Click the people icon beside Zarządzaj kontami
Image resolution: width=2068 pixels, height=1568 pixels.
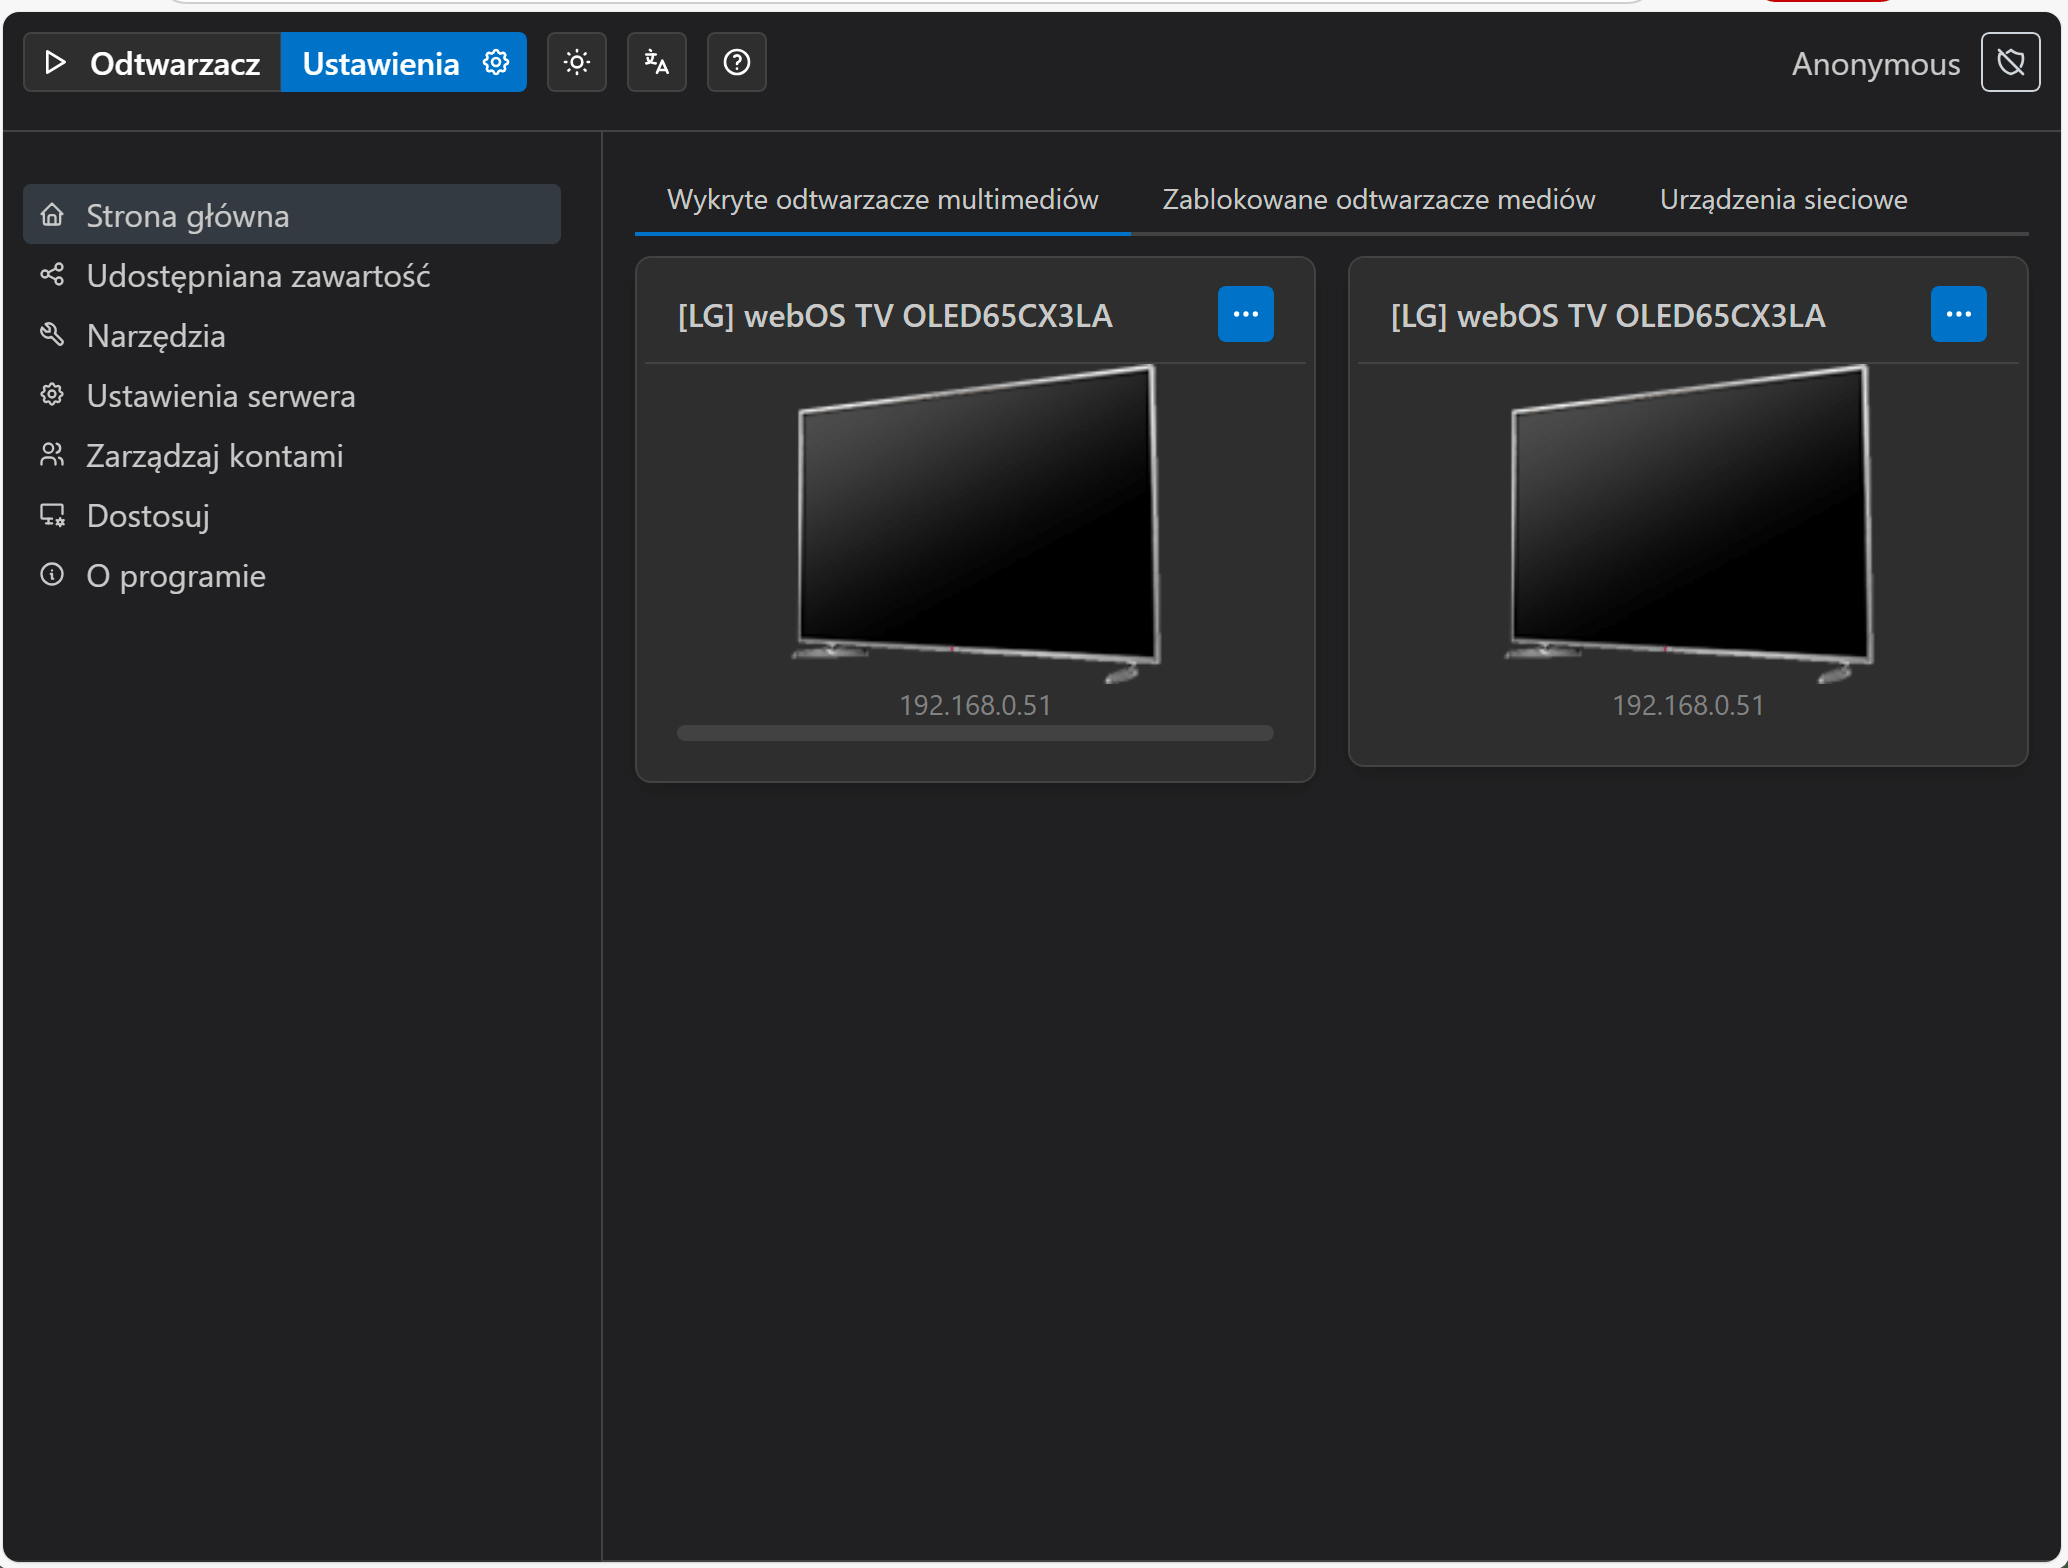point(52,455)
